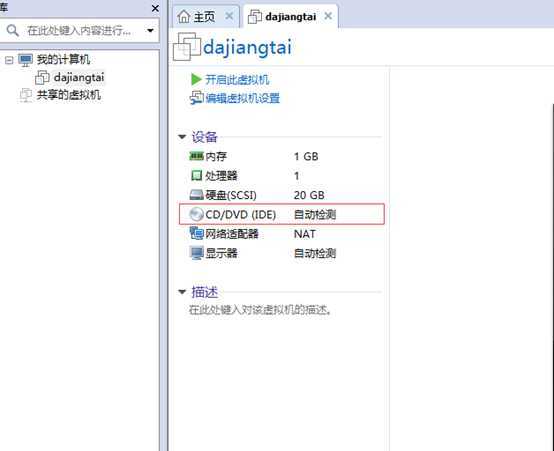Click CD/DVD 自动检测 value
This screenshot has height=451, width=554.
[x=315, y=215]
